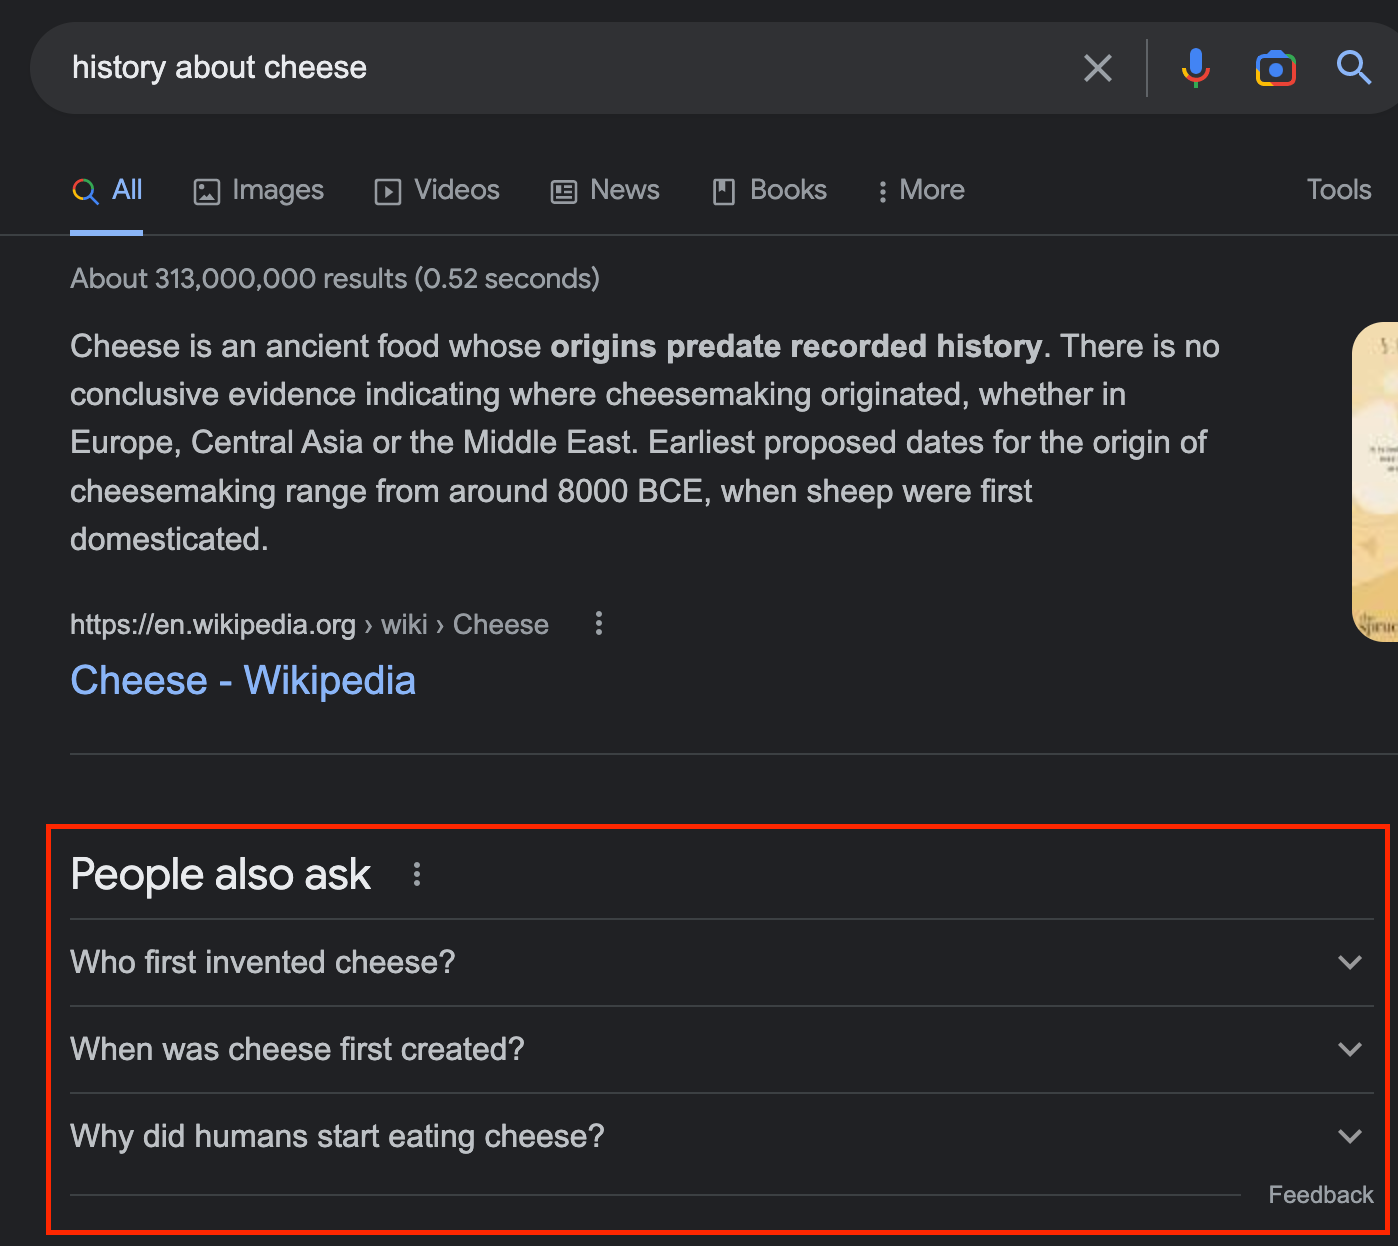Start voice search with the microphone icon
Screen dimensions: 1398x1246
point(1195,68)
